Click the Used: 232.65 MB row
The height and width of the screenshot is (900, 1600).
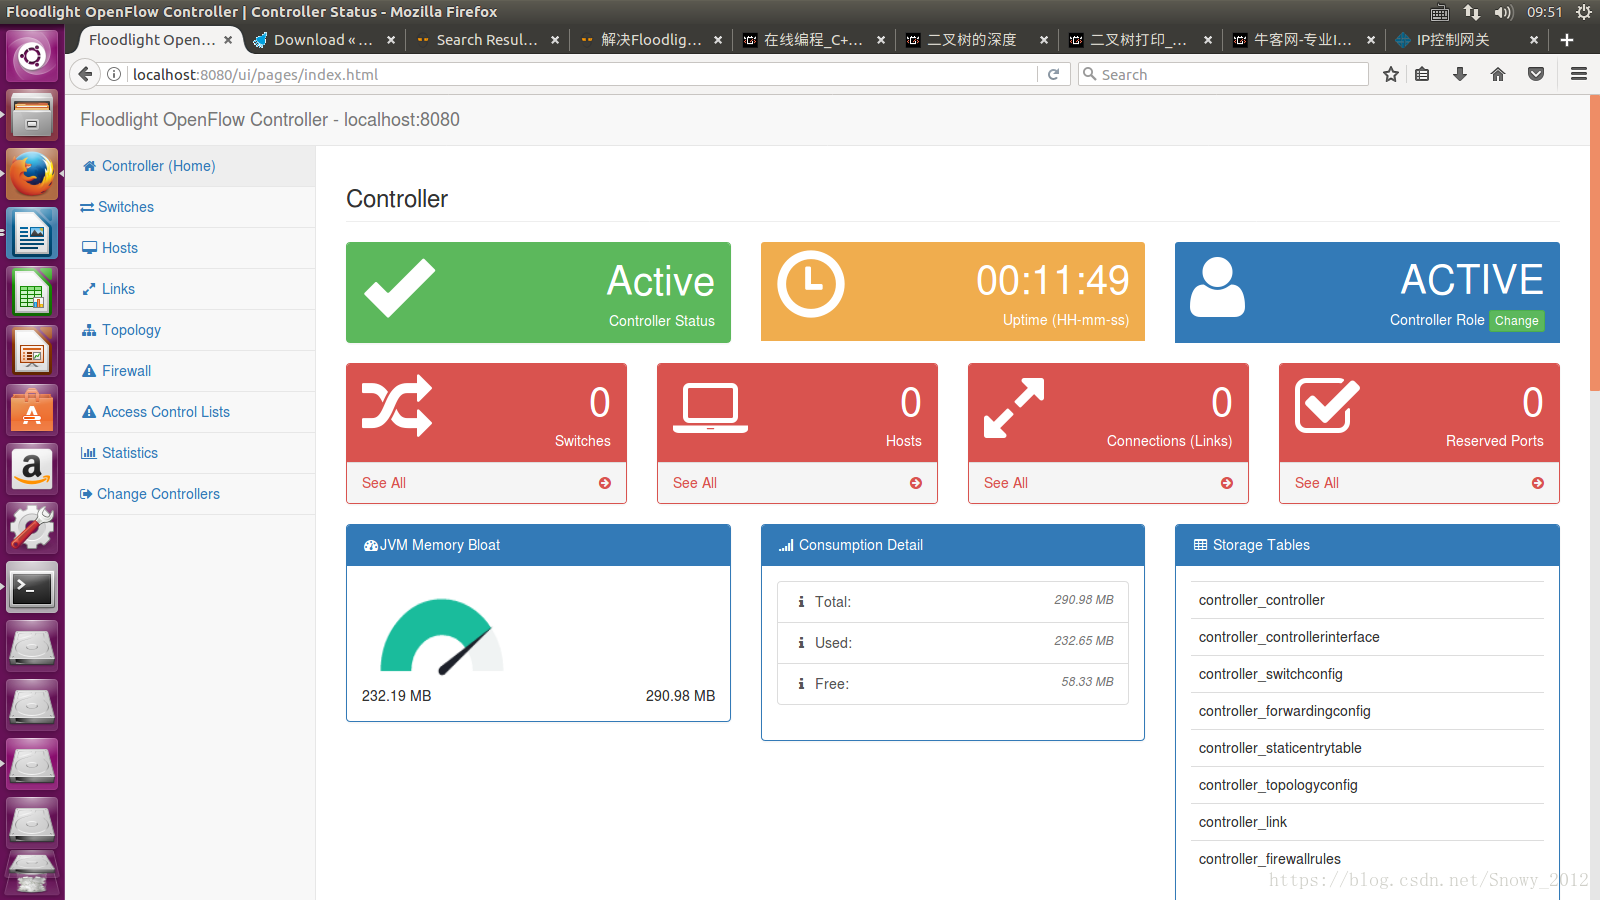[x=953, y=643]
